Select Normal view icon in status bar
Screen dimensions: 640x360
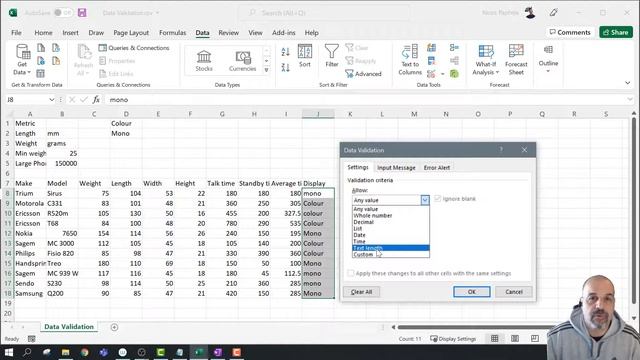click(495, 338)
